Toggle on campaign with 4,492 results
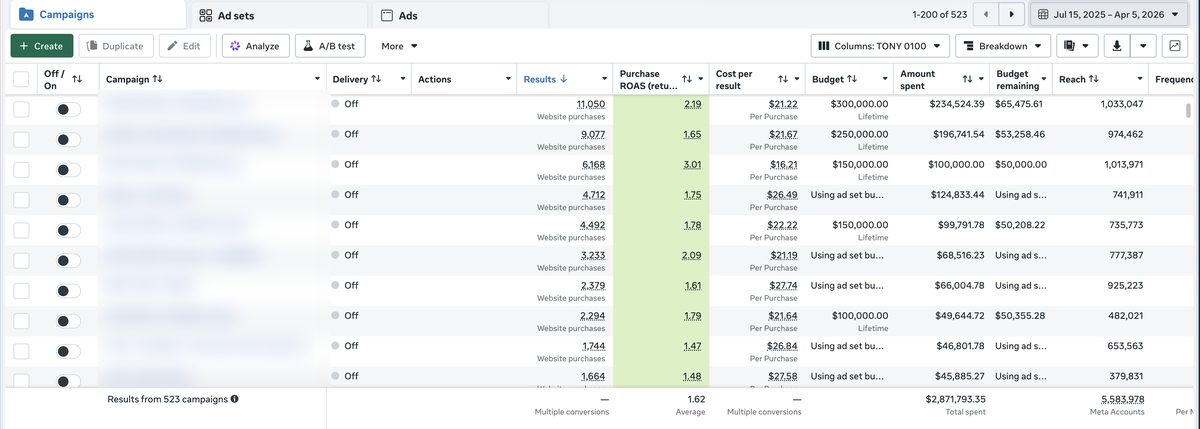This screenshot has width=1200, height=429. (68, 231)
